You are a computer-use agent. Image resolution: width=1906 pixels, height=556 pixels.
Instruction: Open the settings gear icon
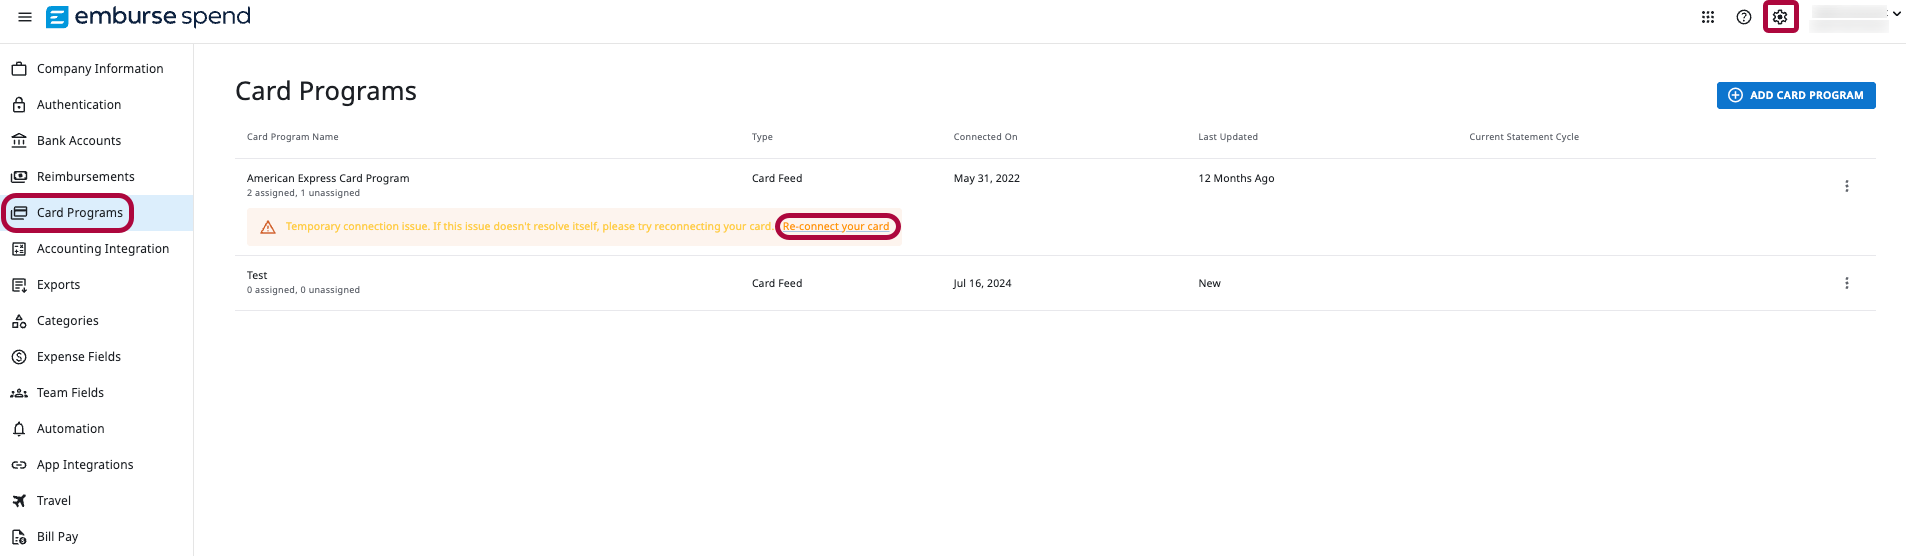[1780, 17]
